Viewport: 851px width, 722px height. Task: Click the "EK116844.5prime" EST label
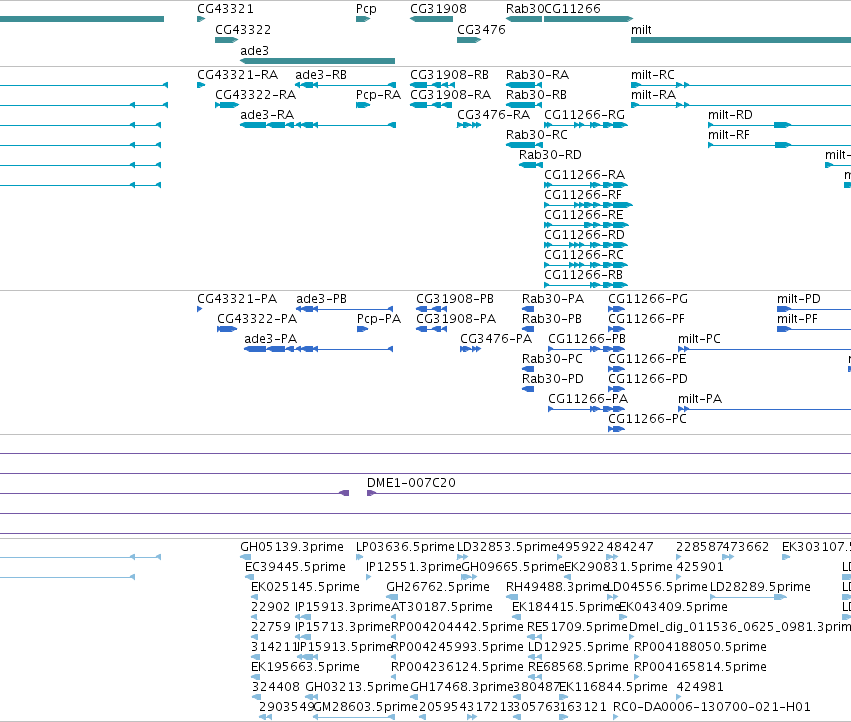click(x=613, y=687)
